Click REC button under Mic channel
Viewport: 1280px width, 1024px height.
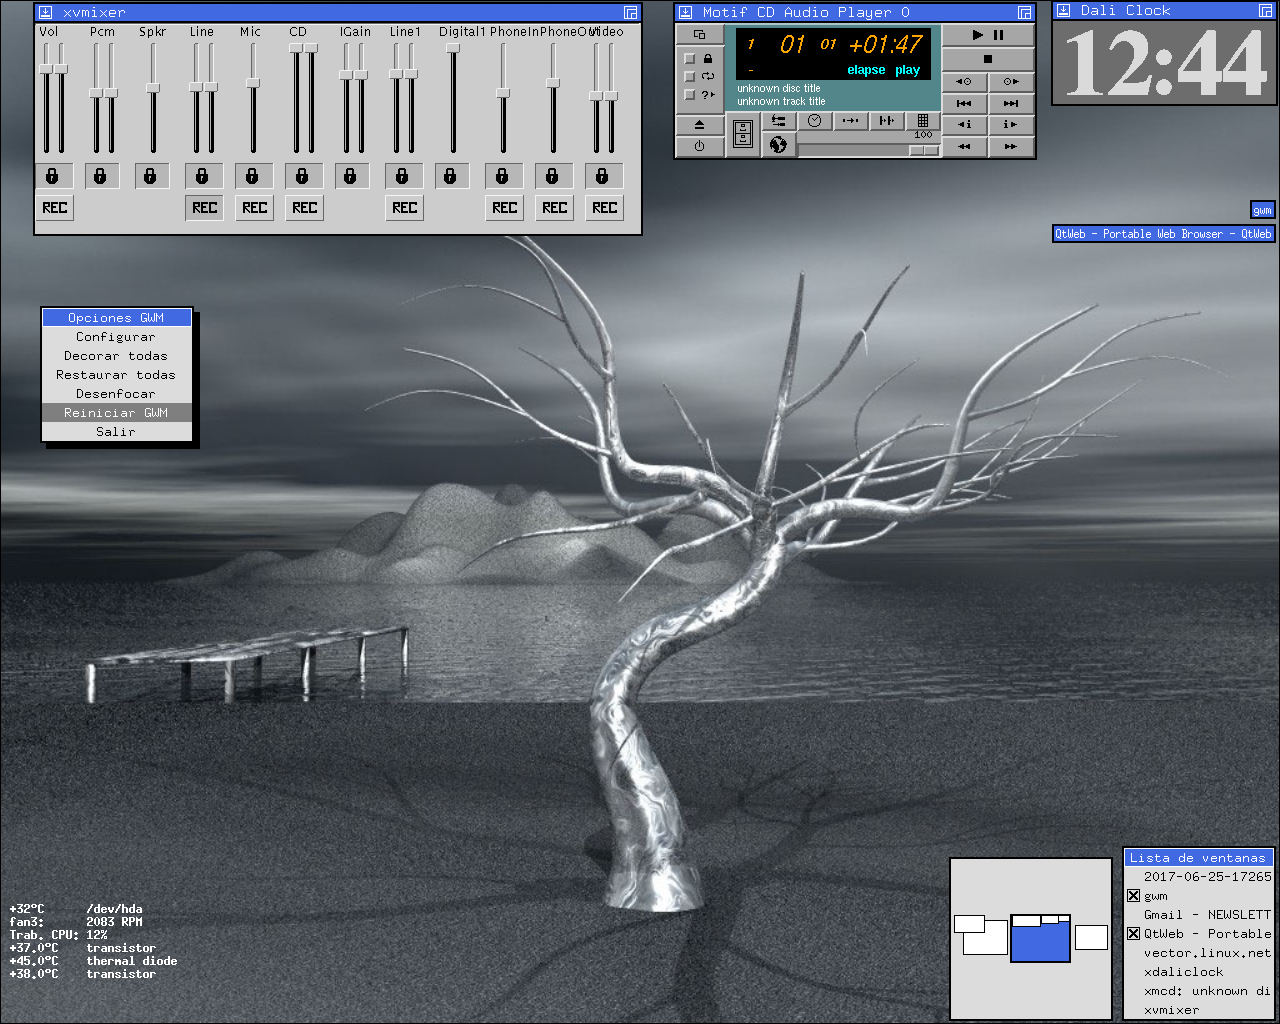(x=254, y=208)
